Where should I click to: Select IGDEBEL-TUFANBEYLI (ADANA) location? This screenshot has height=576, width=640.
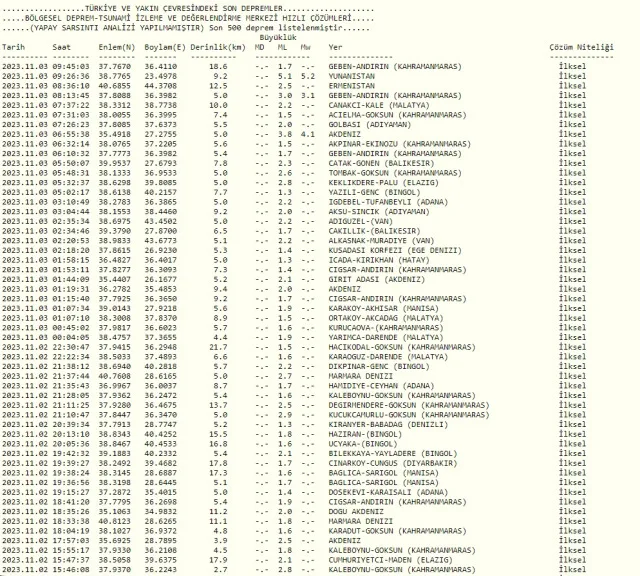(388, 202)
